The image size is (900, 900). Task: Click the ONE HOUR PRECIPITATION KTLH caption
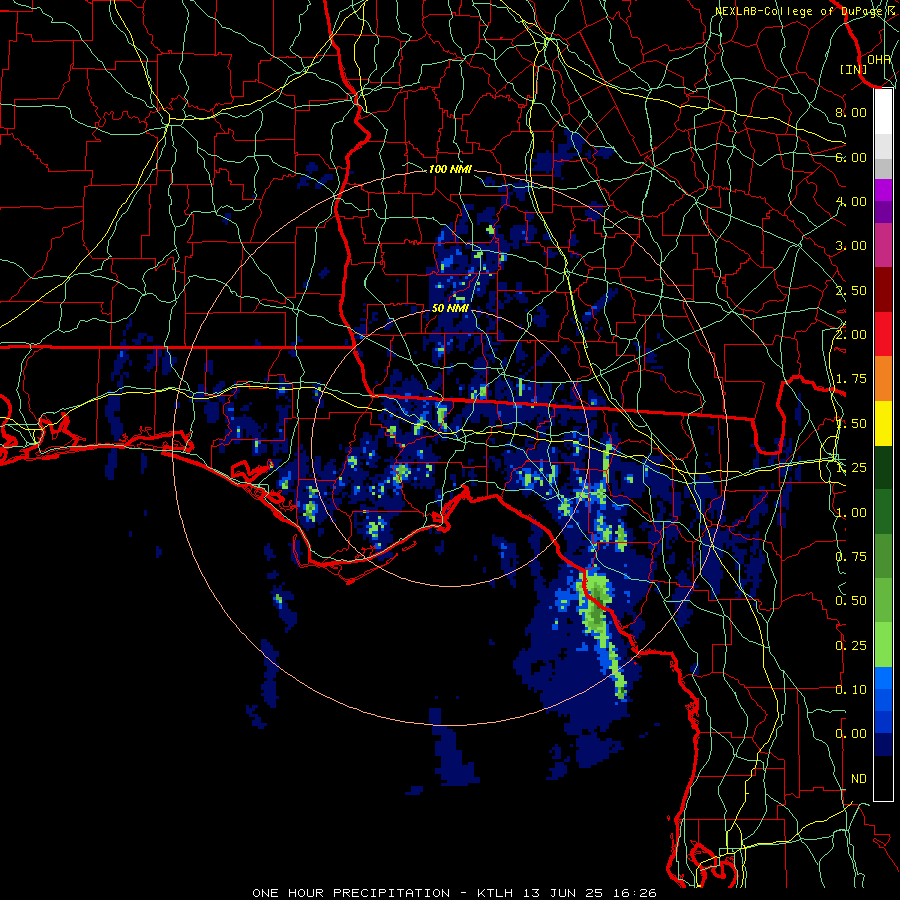pyautogui.click(x=454, y=893)
